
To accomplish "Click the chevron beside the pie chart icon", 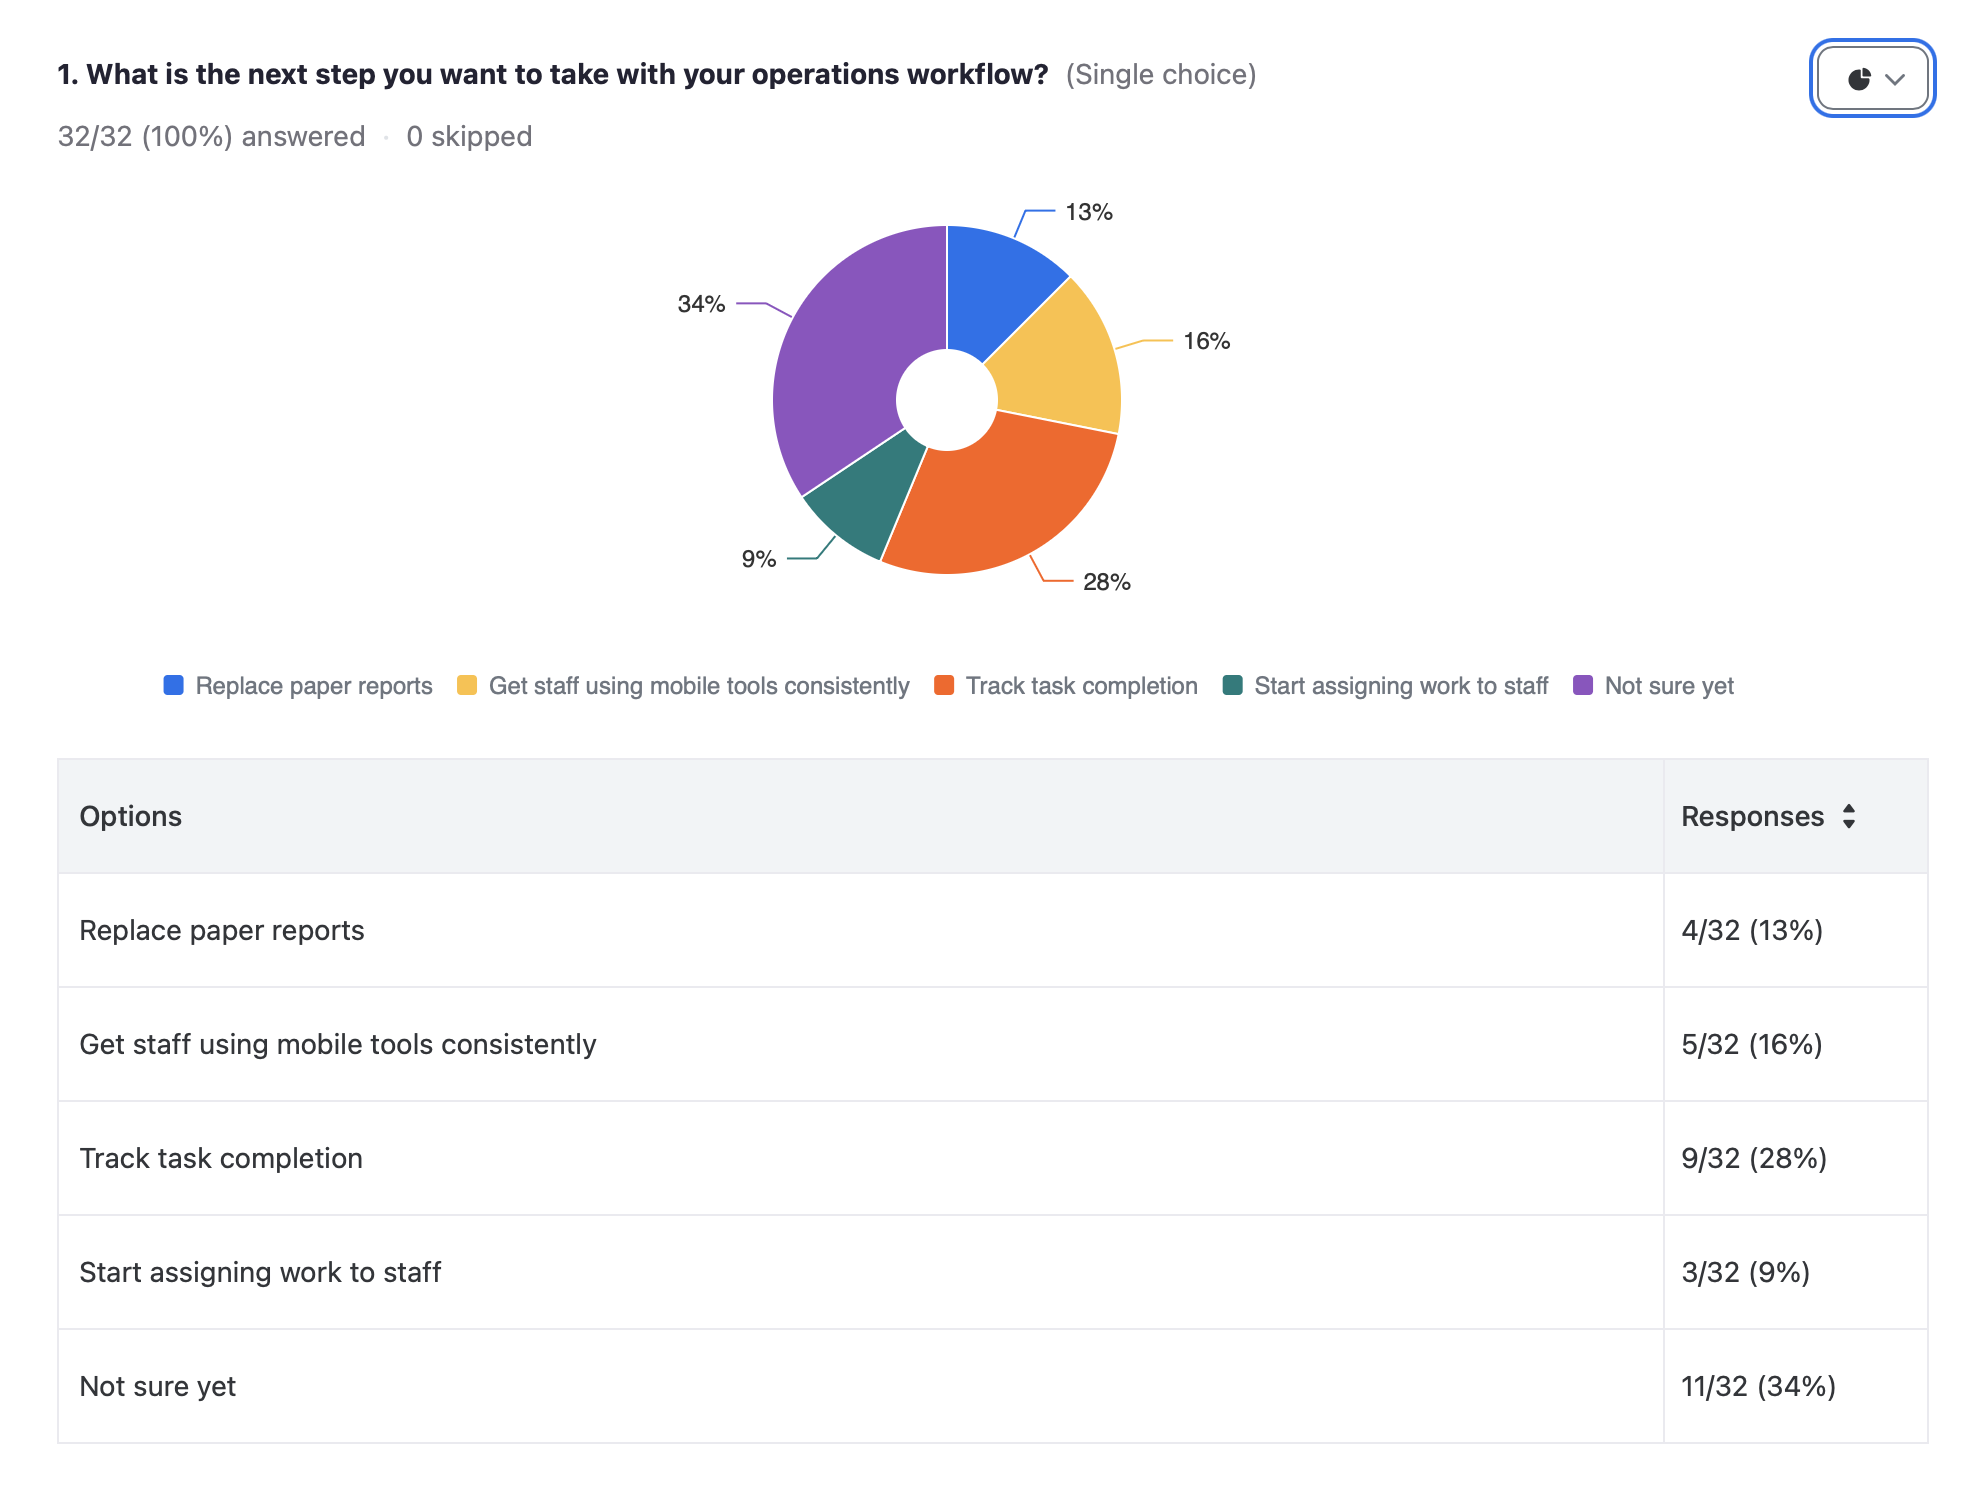I will pos(1896,77).
